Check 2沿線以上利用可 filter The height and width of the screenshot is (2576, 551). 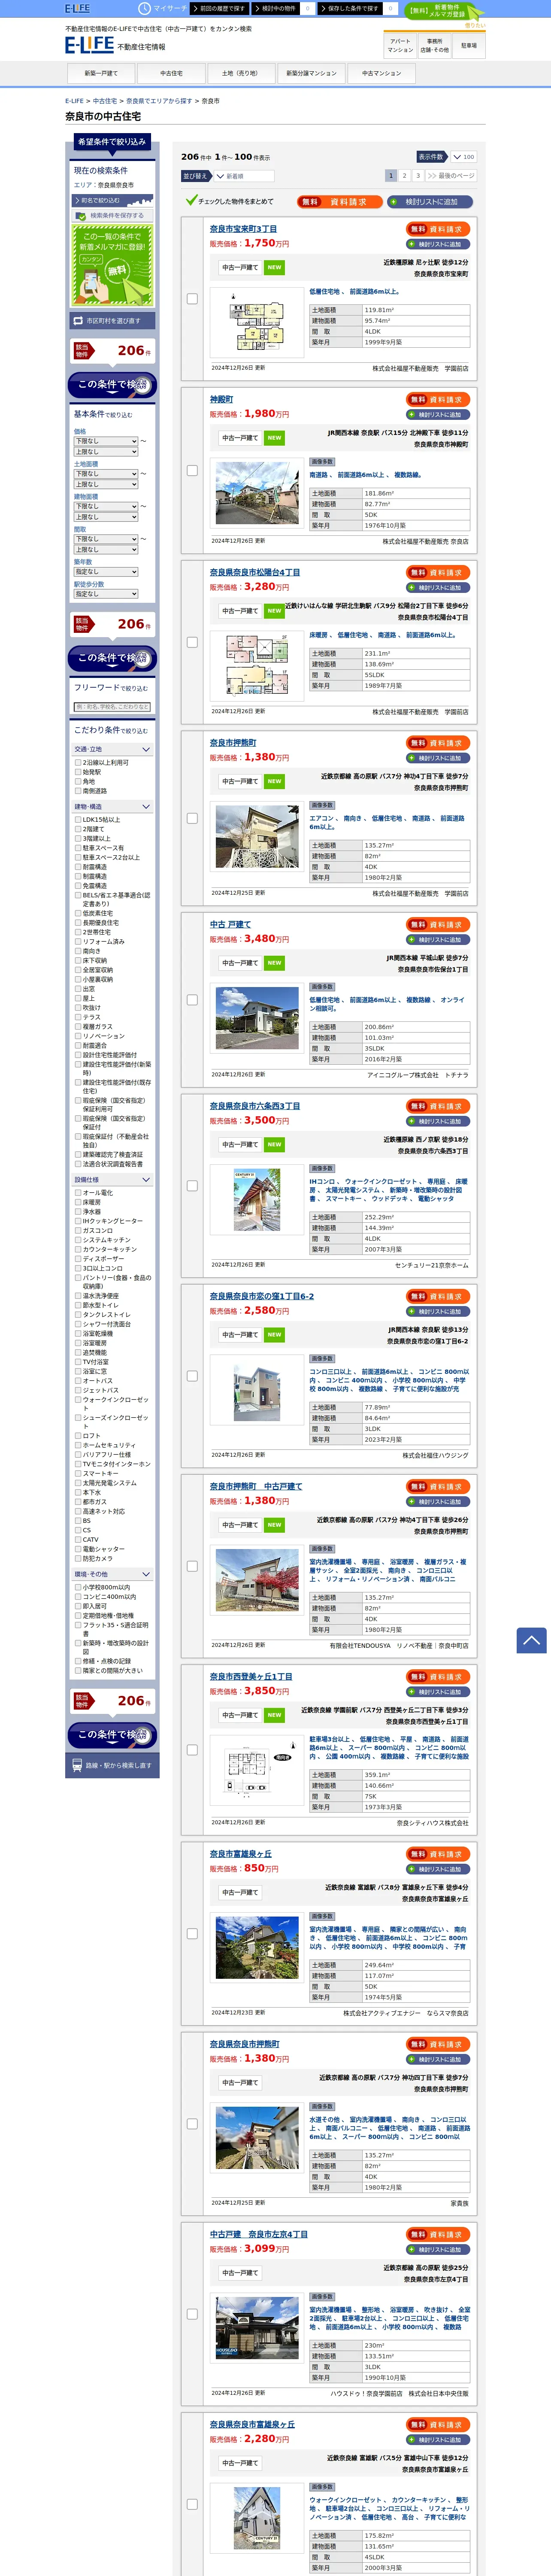(x=78, y=763)
